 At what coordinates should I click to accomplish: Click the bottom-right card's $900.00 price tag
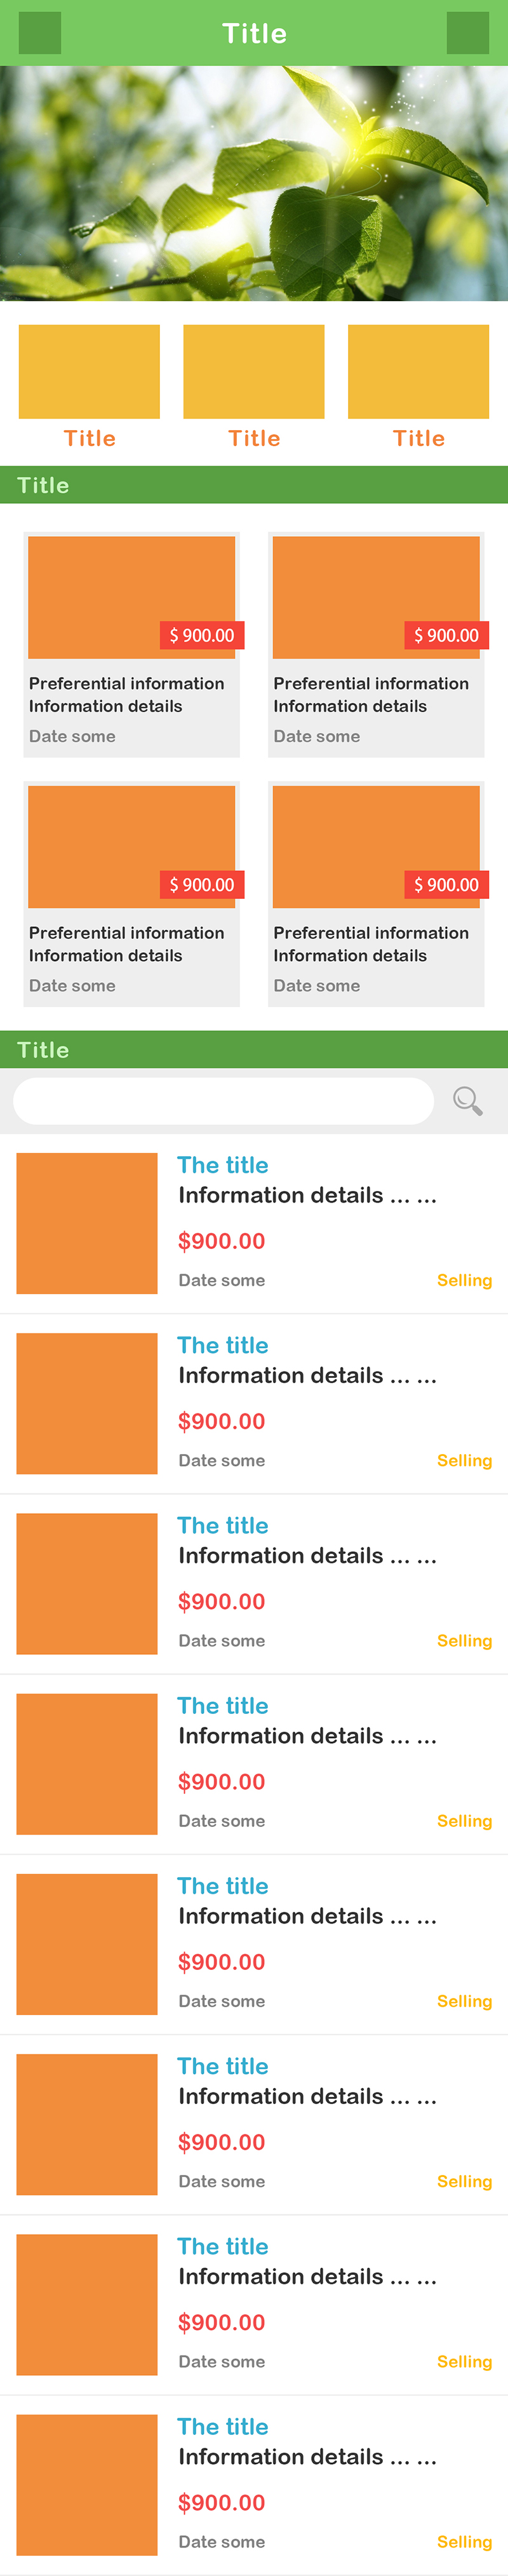(x=446, y=884)
